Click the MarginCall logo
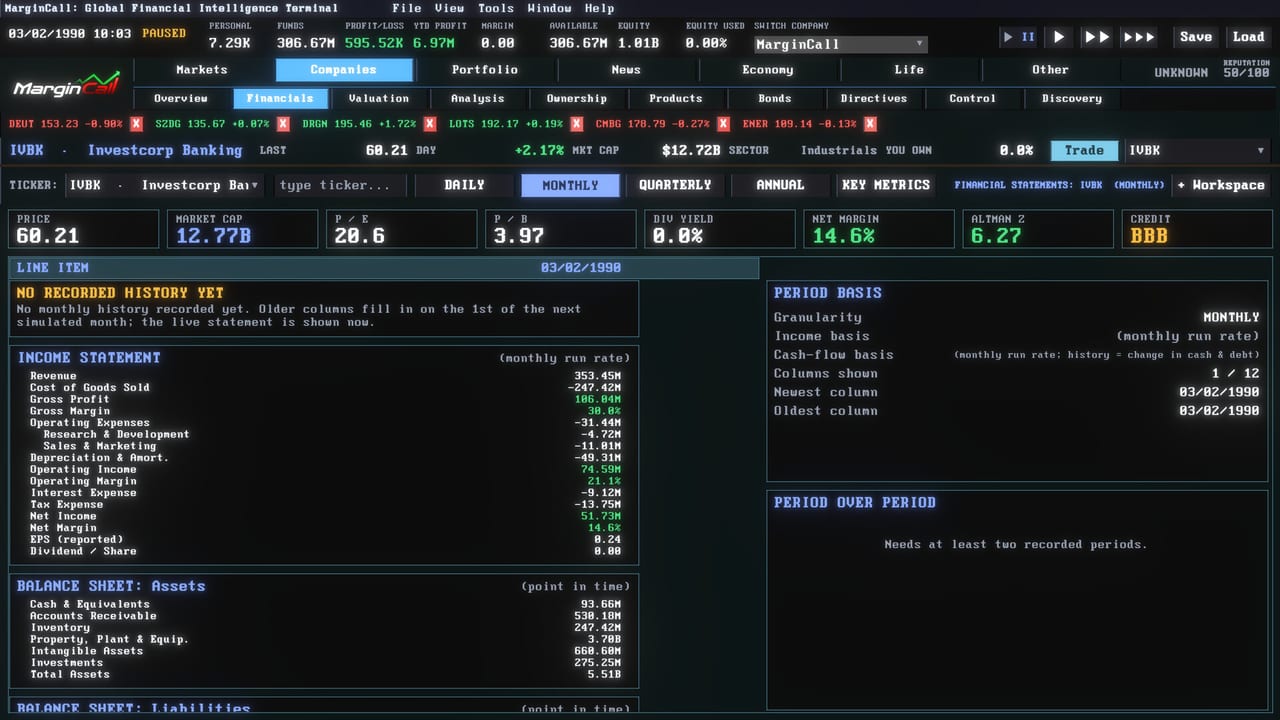The width and height of the screenshot is (1280, 720). click(x=66, y=85)
